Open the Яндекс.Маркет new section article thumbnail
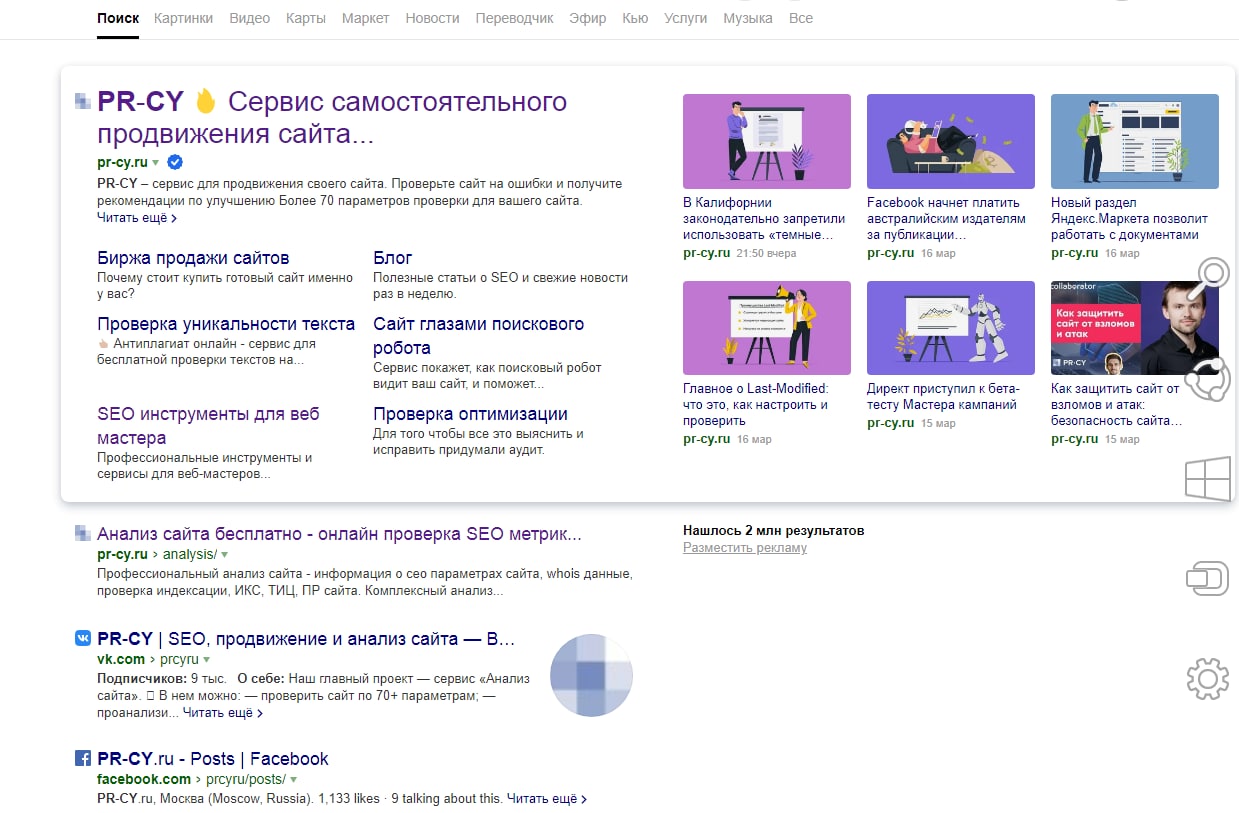Viewport: 1239px width, 813px height. pyautogui.click(x=1135, y=141)
